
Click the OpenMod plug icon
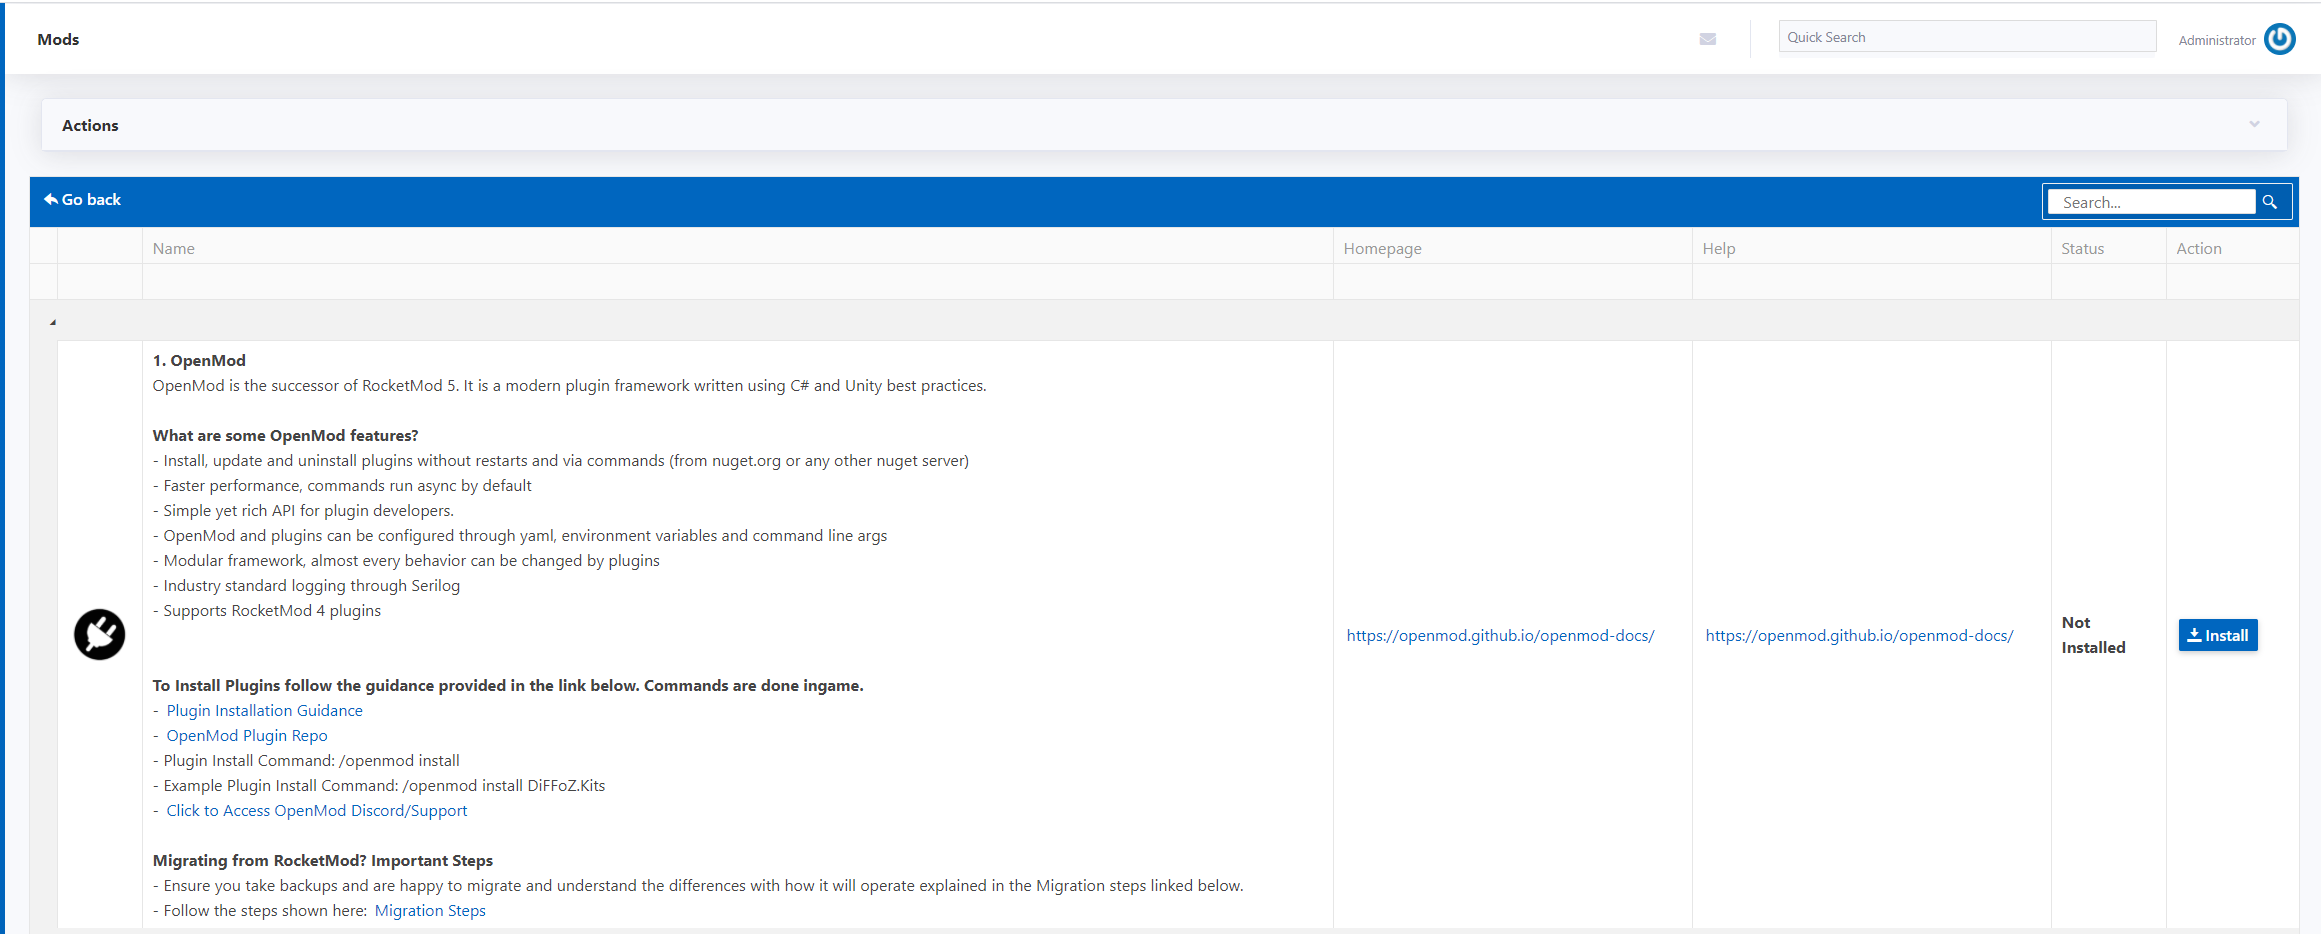point(100,634)
